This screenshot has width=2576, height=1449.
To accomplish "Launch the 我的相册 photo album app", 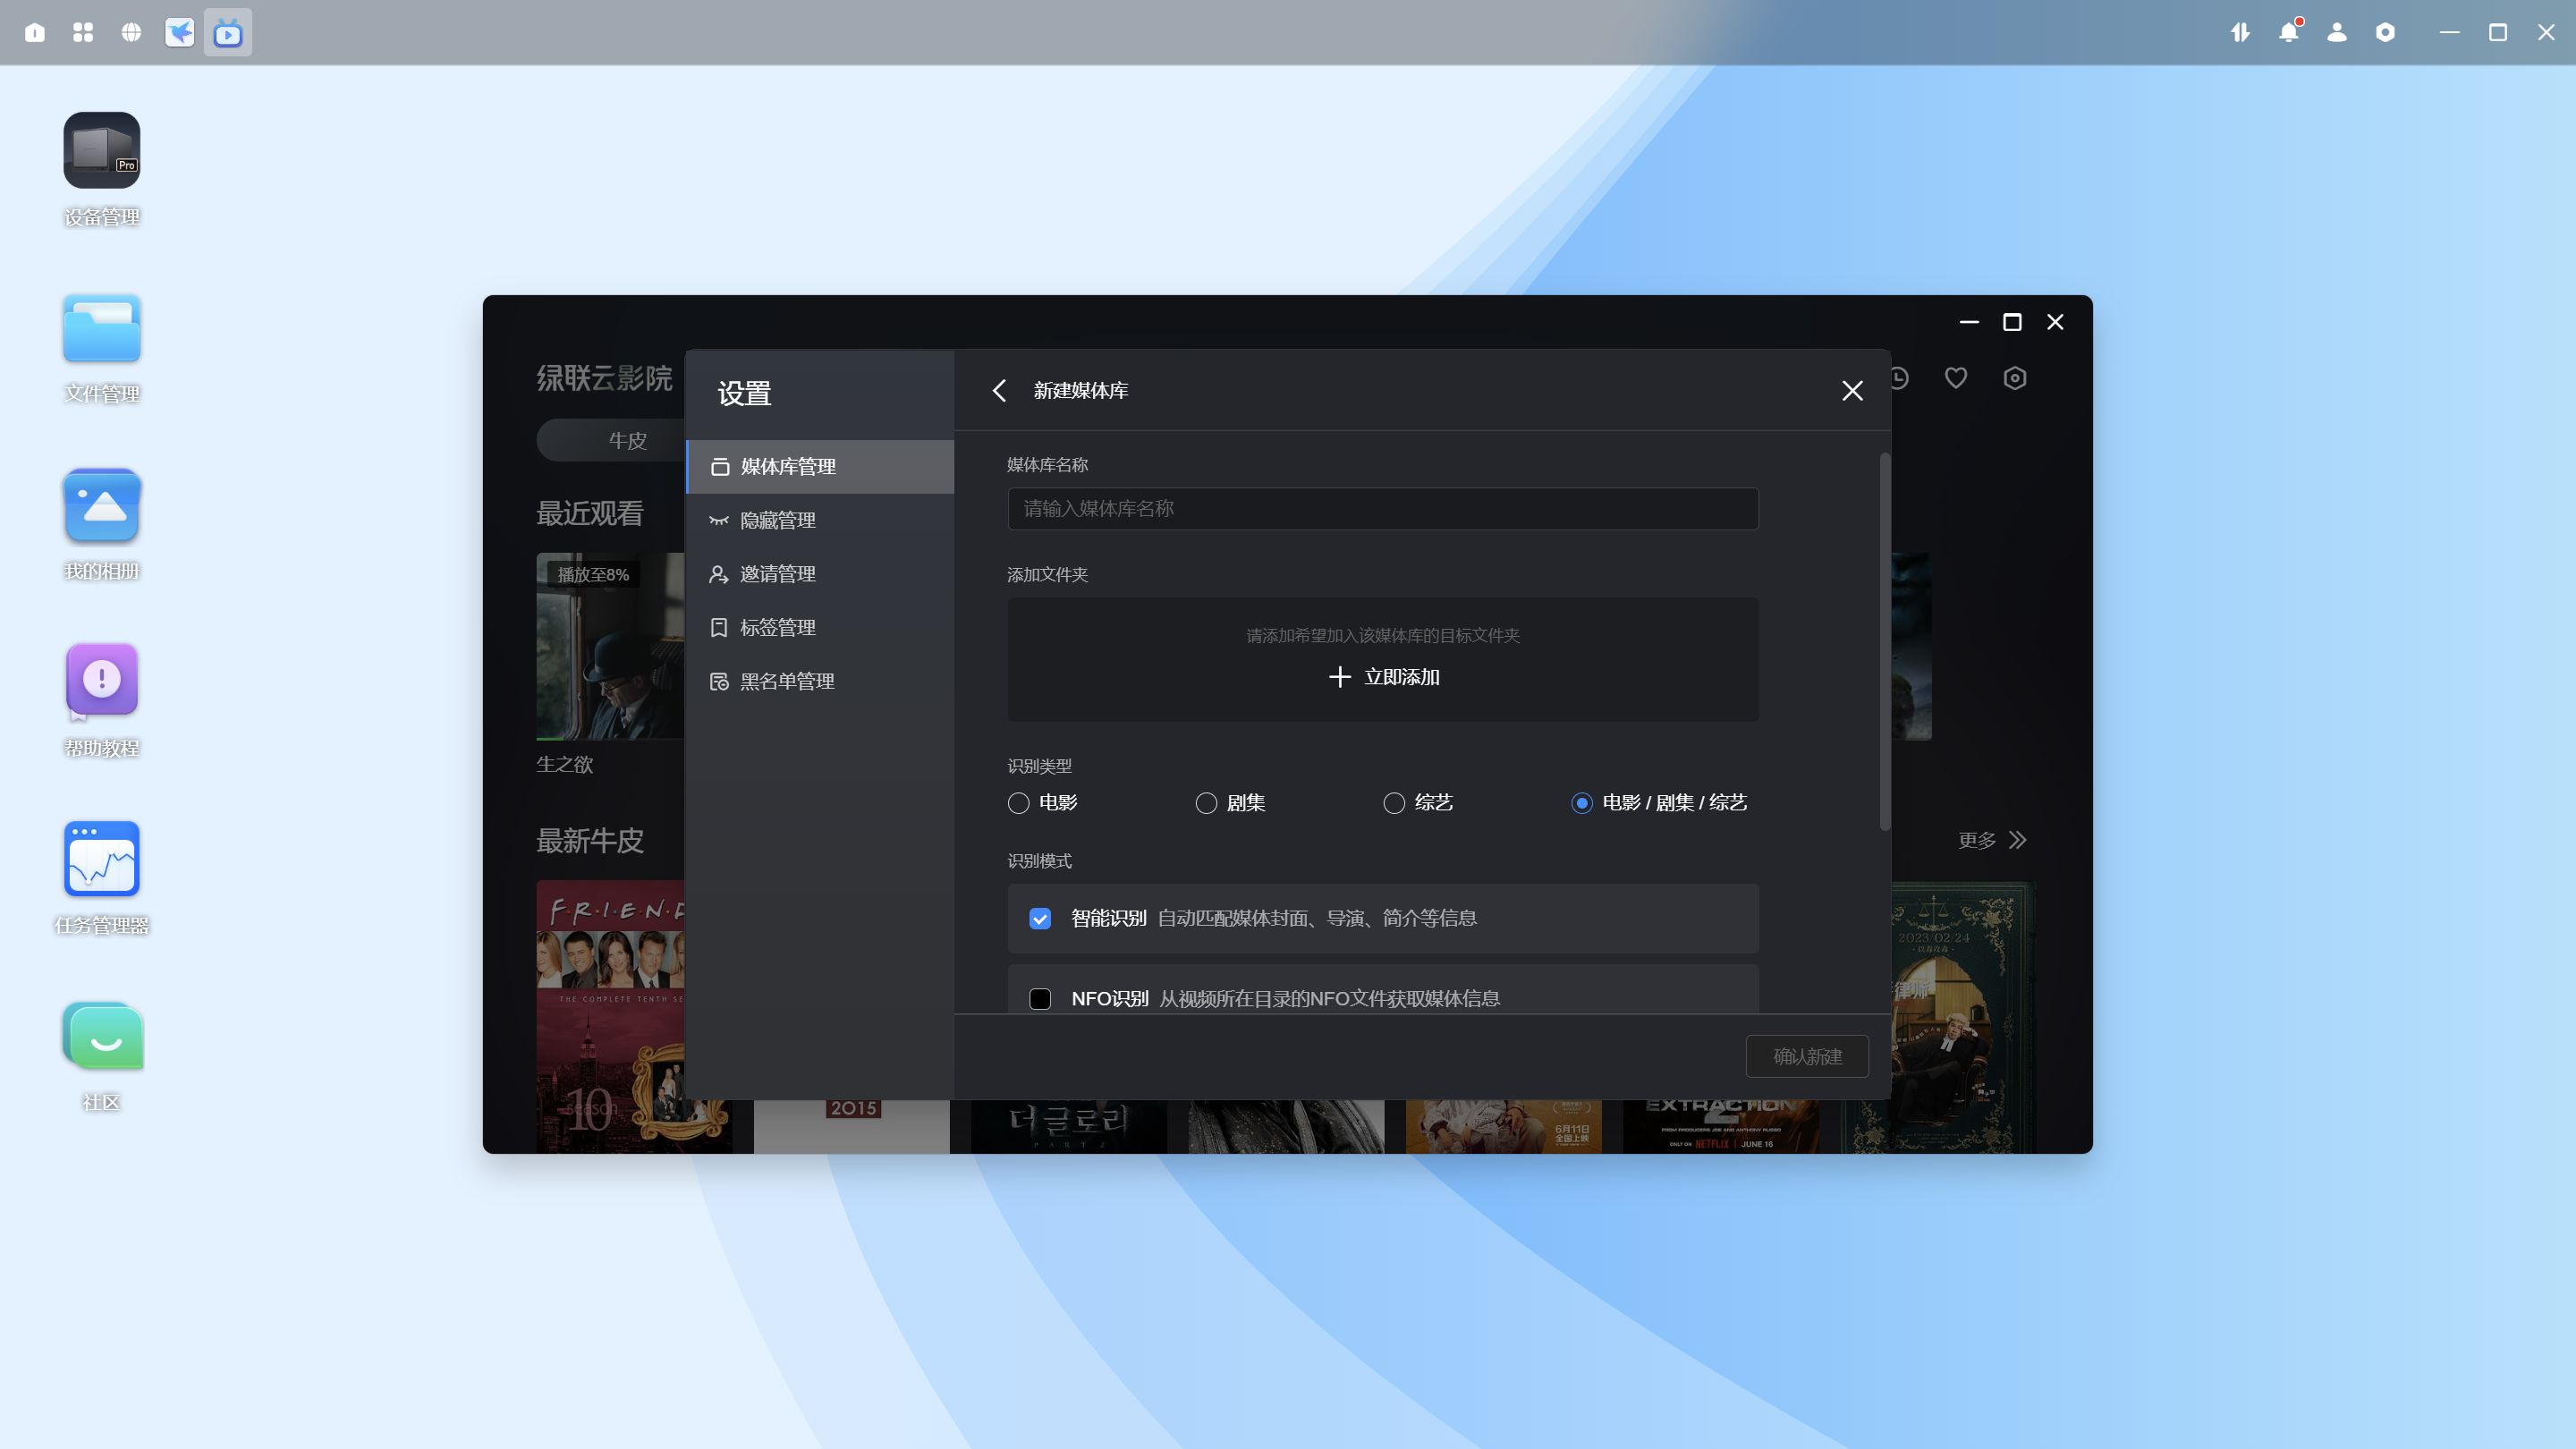I will tap(101, 505).
